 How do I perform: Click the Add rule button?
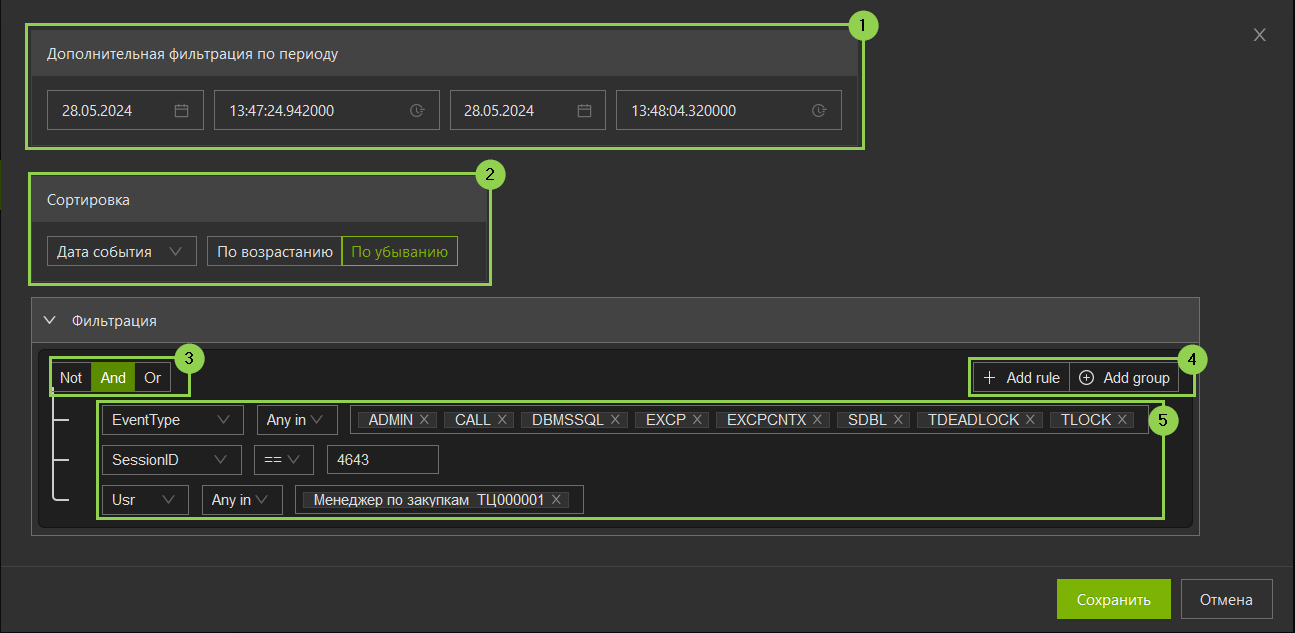[1022, 378]
